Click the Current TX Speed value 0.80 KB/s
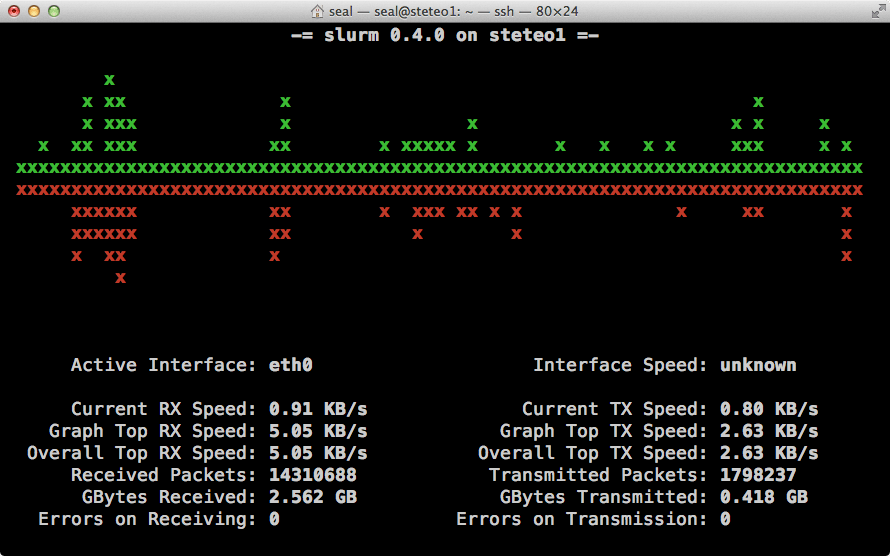The width and height of the screenshot is (890, 556). 769,409
